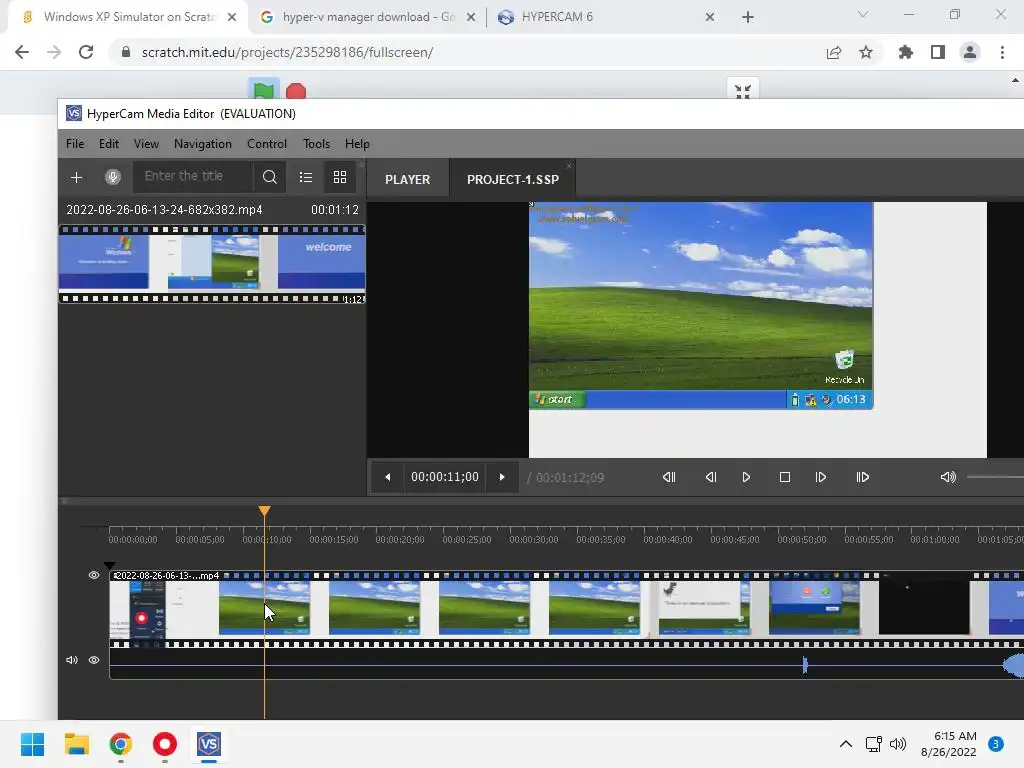Open File Explorer from taskbar
This screenshot has width=1024, height=768.
pyautogui.click(x=76, y=744)
